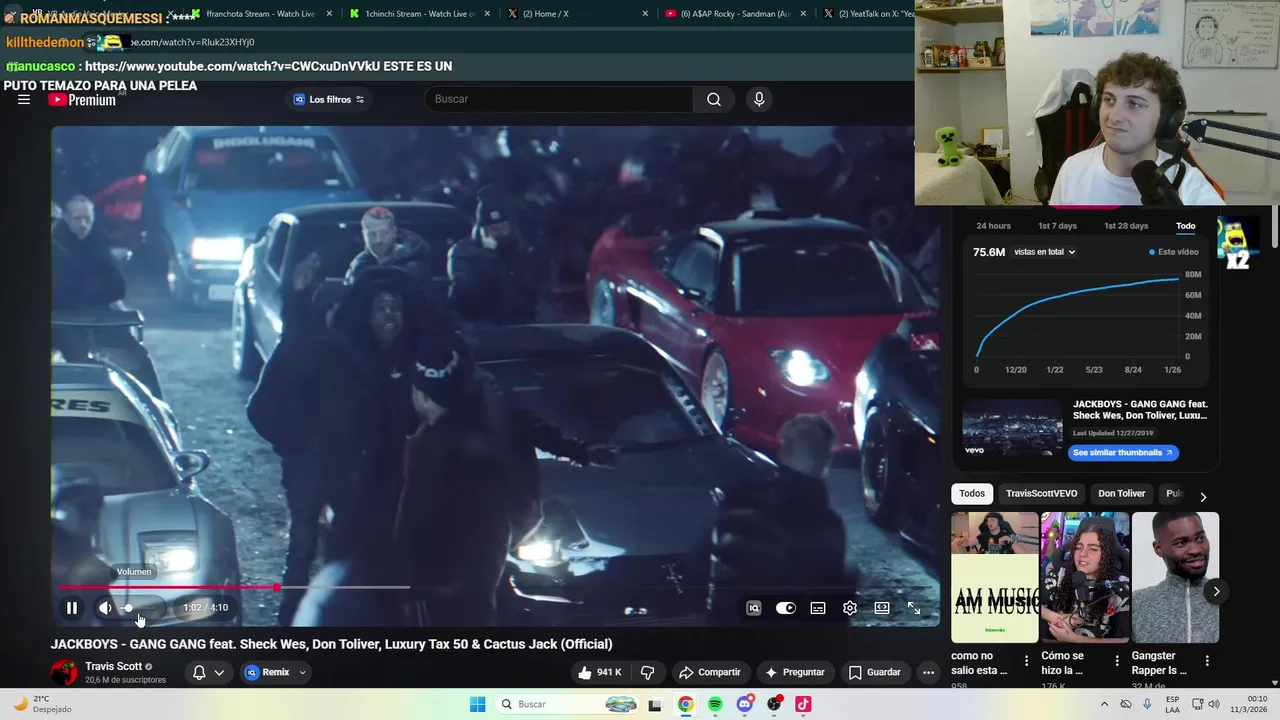Open options for 'Cómo se hizo la' short
Image resolution: width=1280 pixels, height=720 pixels.
(x=1117, y=661)
